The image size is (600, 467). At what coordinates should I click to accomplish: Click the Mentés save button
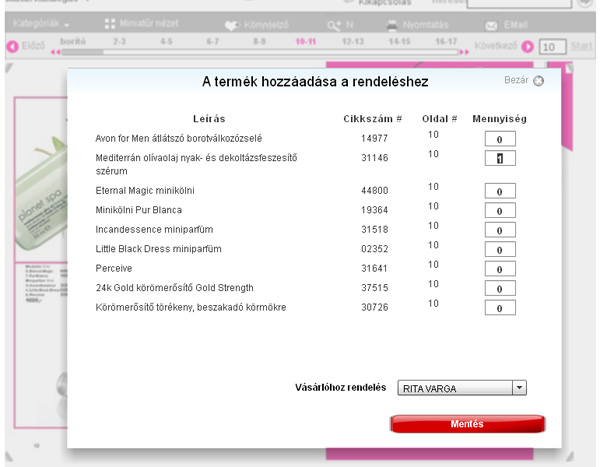pos(467,424)
